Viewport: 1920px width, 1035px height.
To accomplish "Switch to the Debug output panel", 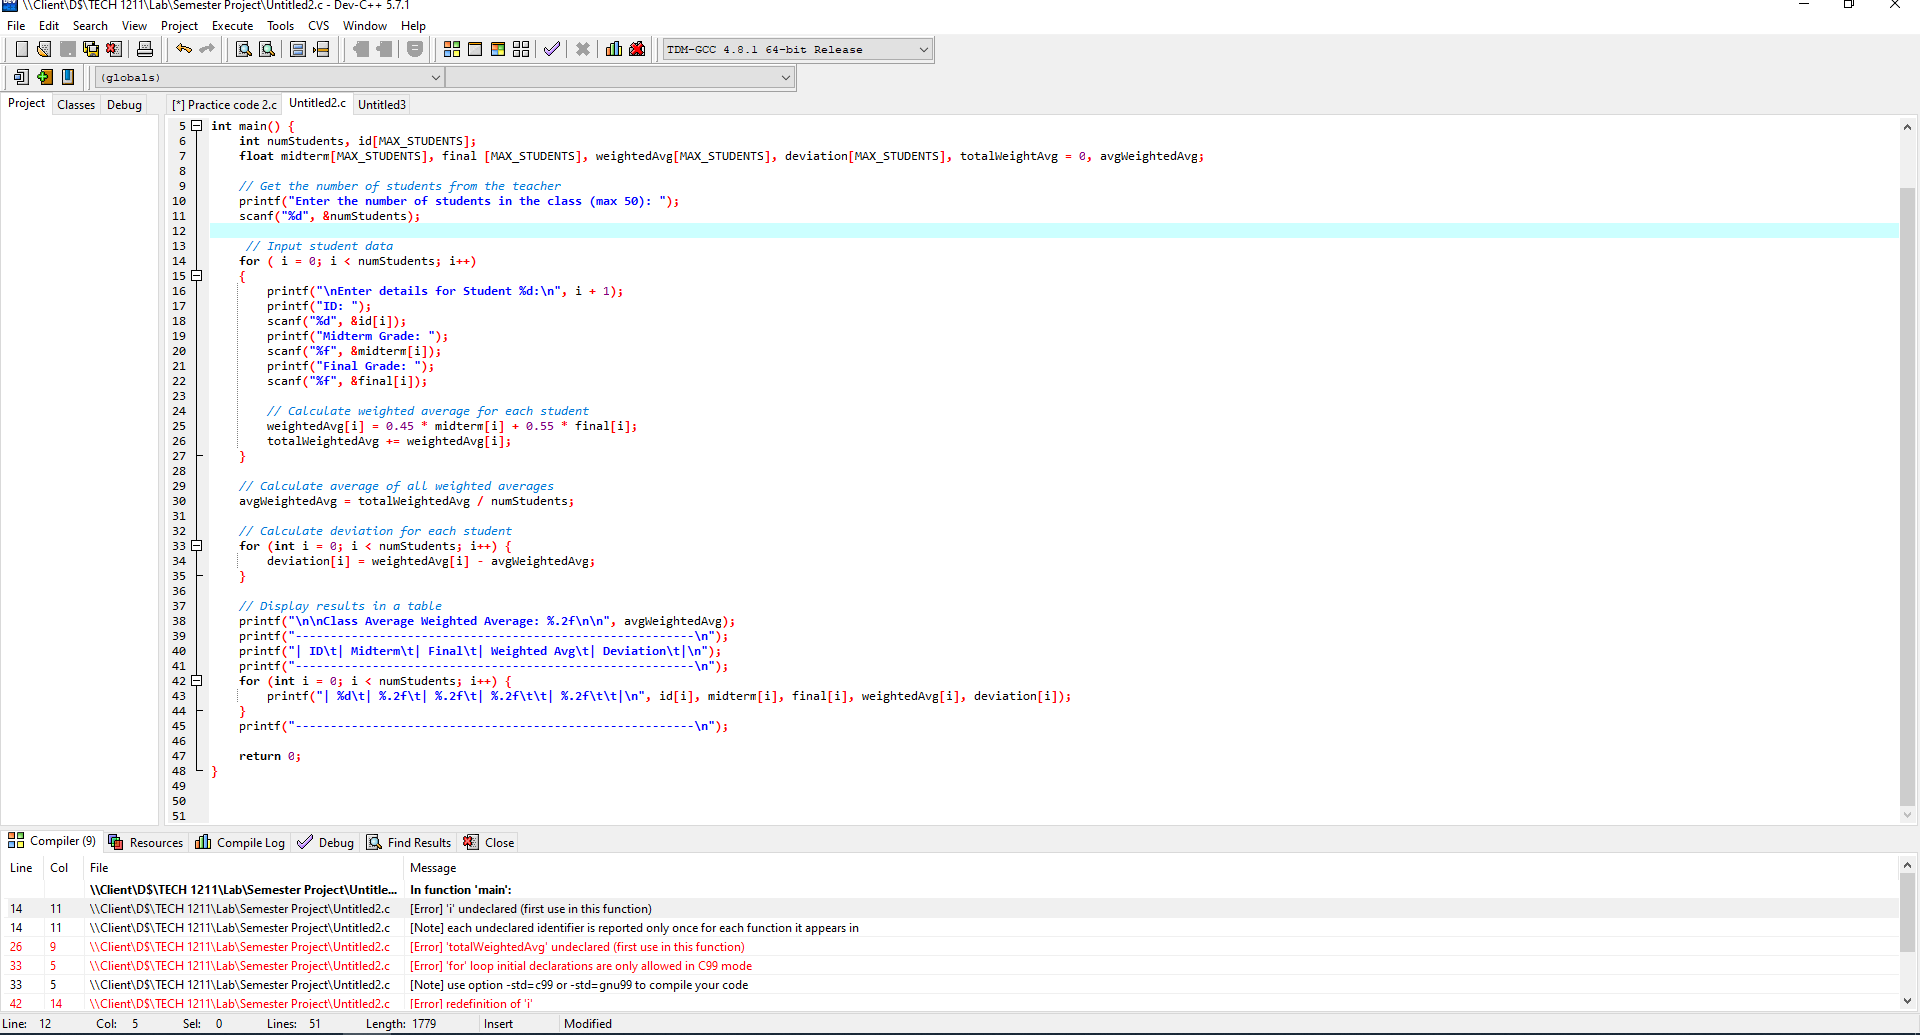I will pyautogui.click(x=325, y=841).
